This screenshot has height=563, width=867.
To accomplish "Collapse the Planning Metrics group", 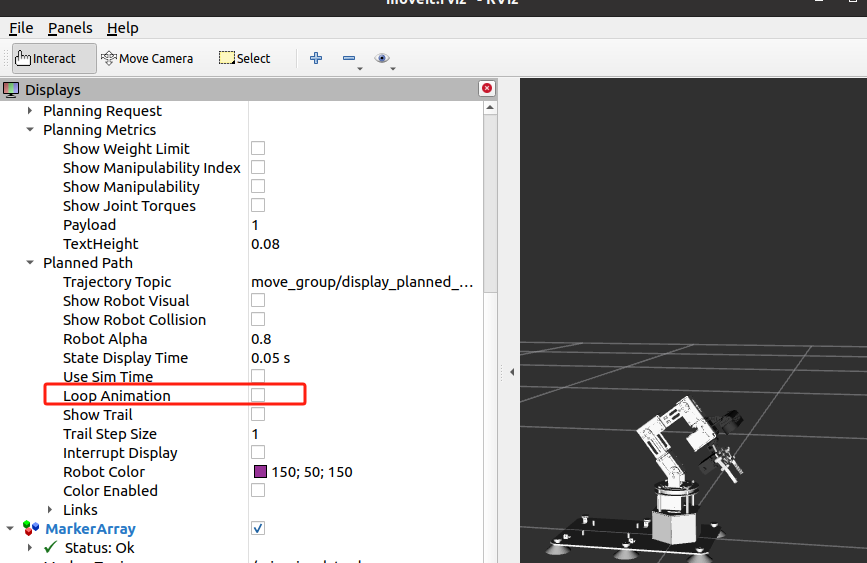I will coord(30,130).
